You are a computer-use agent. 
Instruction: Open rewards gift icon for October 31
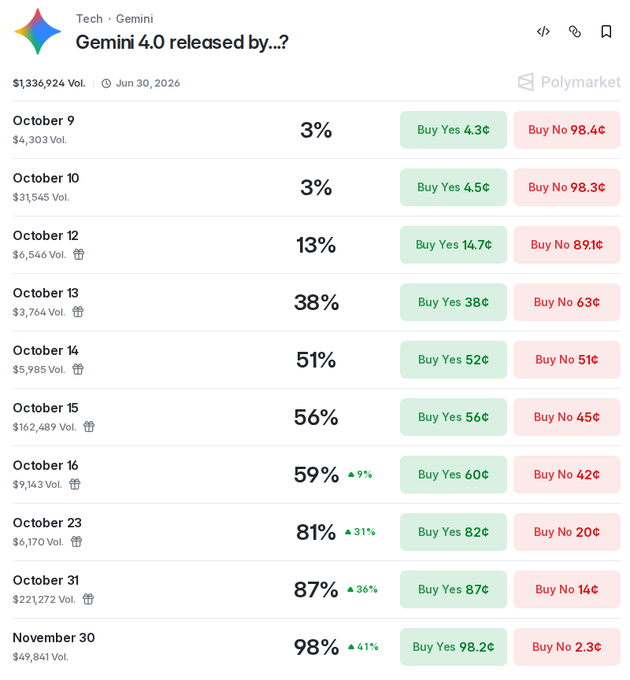point(88,599)
